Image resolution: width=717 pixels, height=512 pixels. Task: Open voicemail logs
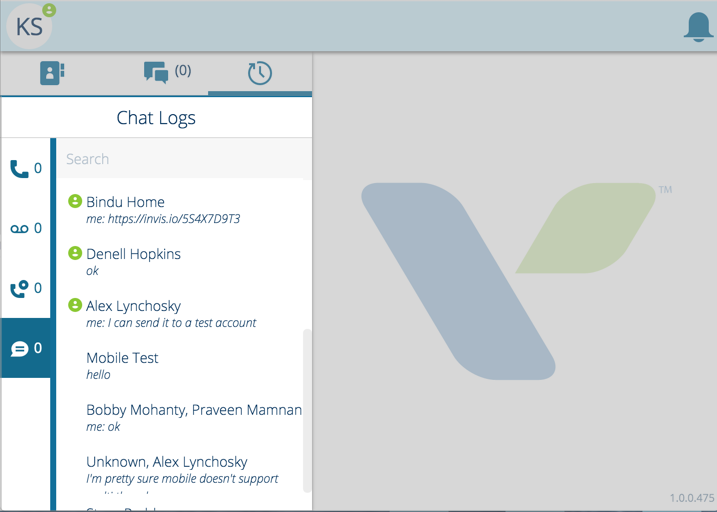(x=26, y=228)
